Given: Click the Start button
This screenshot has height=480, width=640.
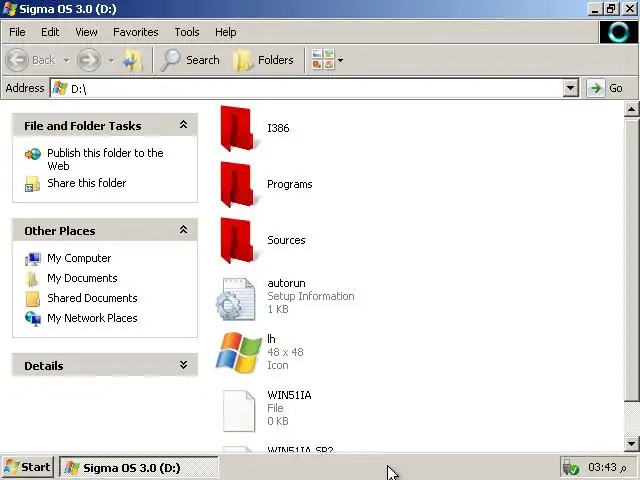Looking at the screenshot, I should click(x=27, y=467).
